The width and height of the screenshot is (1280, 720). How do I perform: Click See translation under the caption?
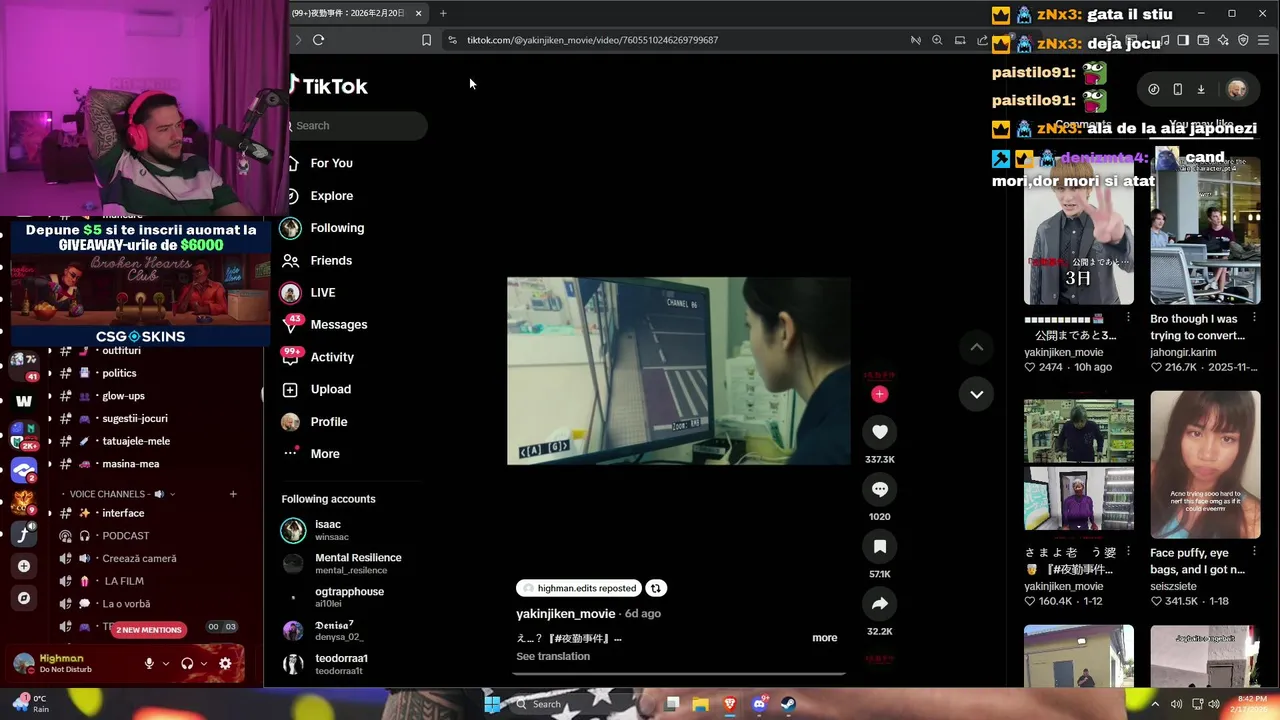553,656
